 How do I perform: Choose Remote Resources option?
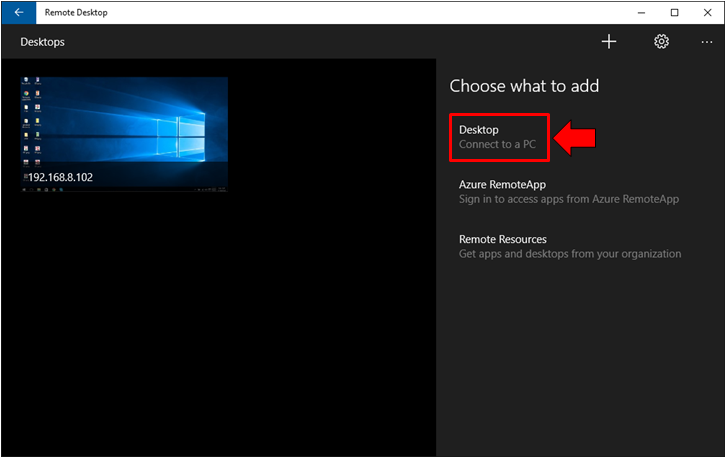click(570, 246)
